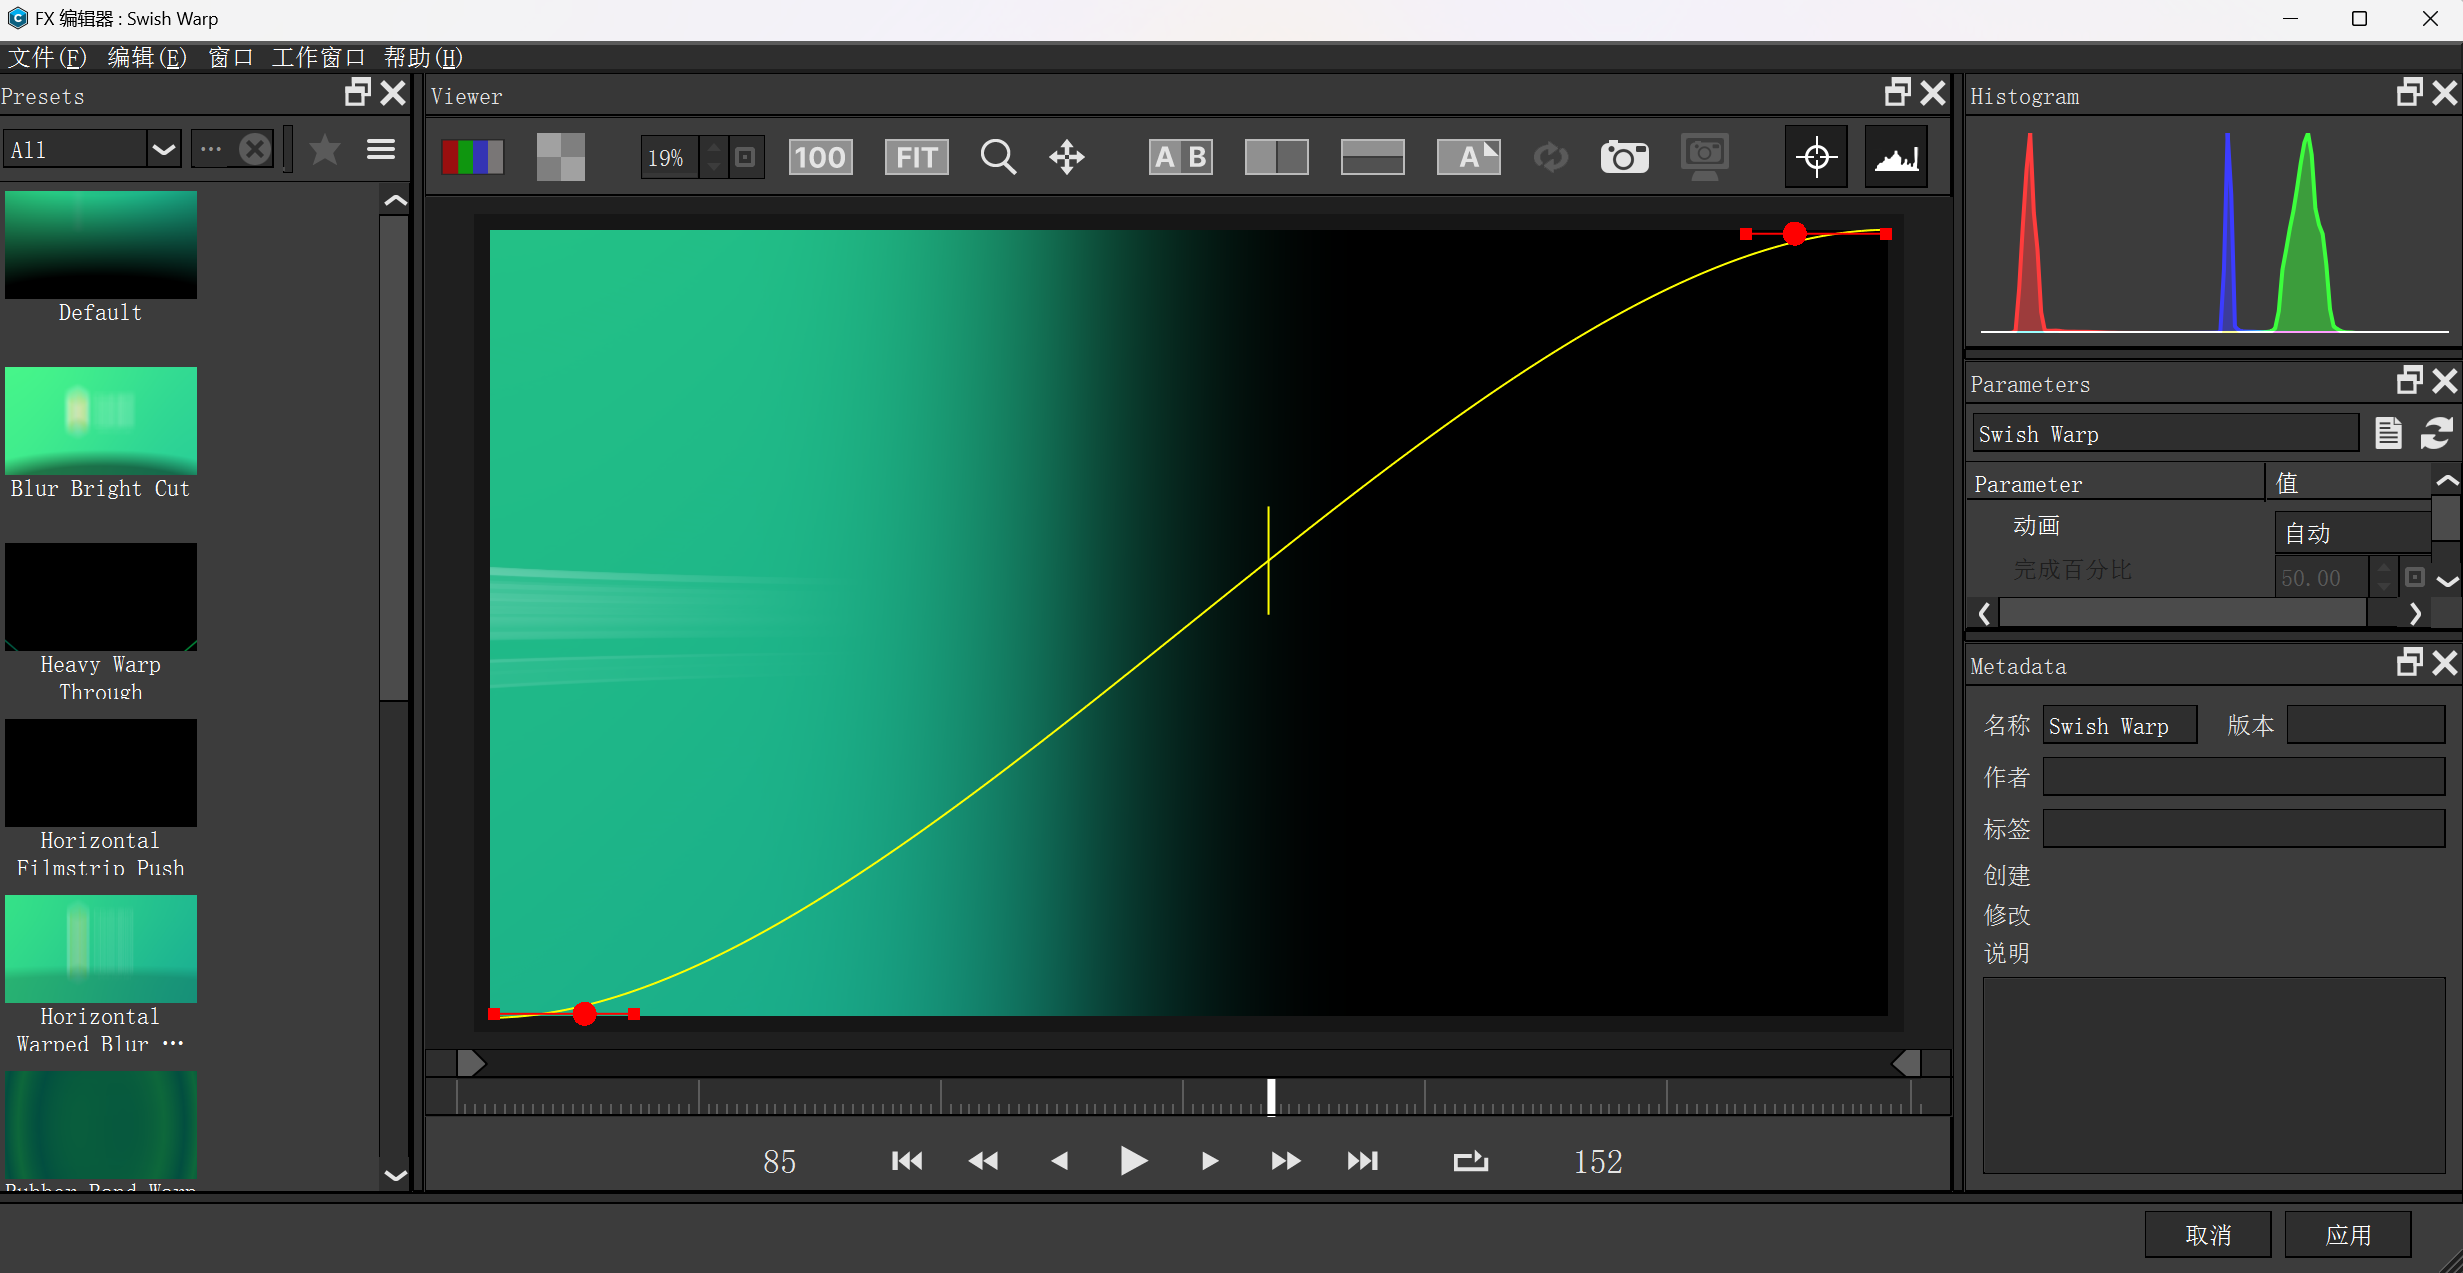Image resolution: width=2463 pixels, height=1273 pixels.
Task: Select the pan move tool
Action: point(1067,157)
